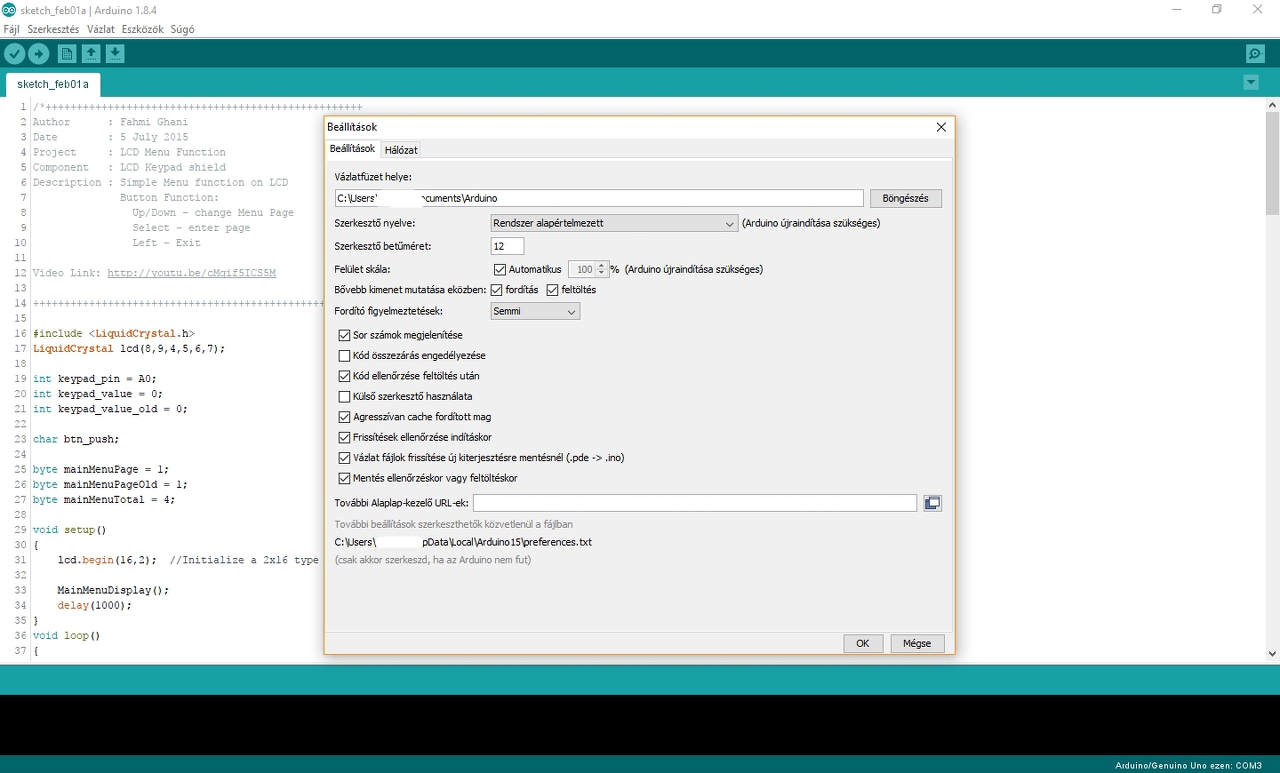This screenshot has width=1280, height=773.
Task: Open the preferences.txt file path link
Action: 463,542
